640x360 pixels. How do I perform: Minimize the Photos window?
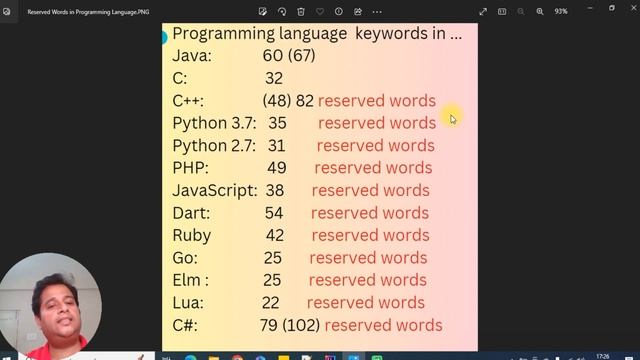[x=590, y=8]
